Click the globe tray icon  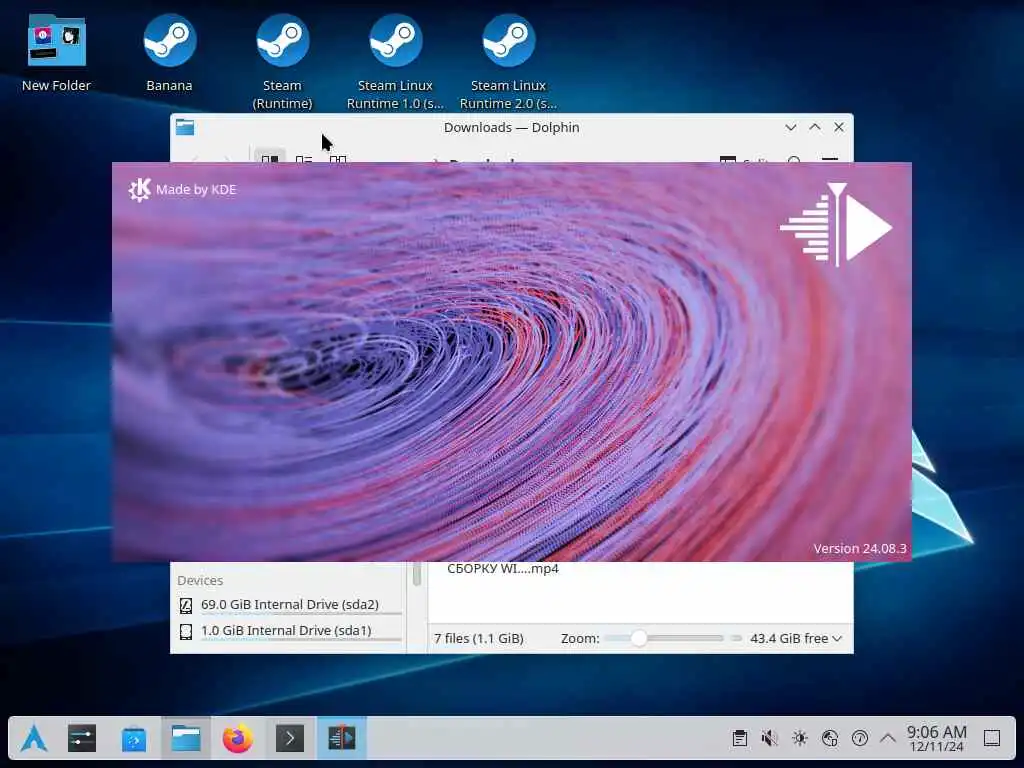tap(829, 739)
